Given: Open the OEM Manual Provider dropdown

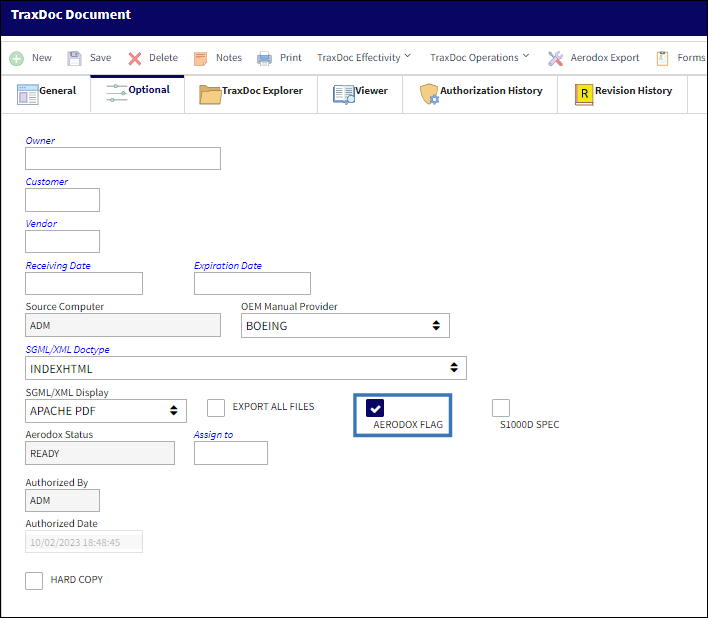Looking at the screenshot, I should (x=345, y=325).
